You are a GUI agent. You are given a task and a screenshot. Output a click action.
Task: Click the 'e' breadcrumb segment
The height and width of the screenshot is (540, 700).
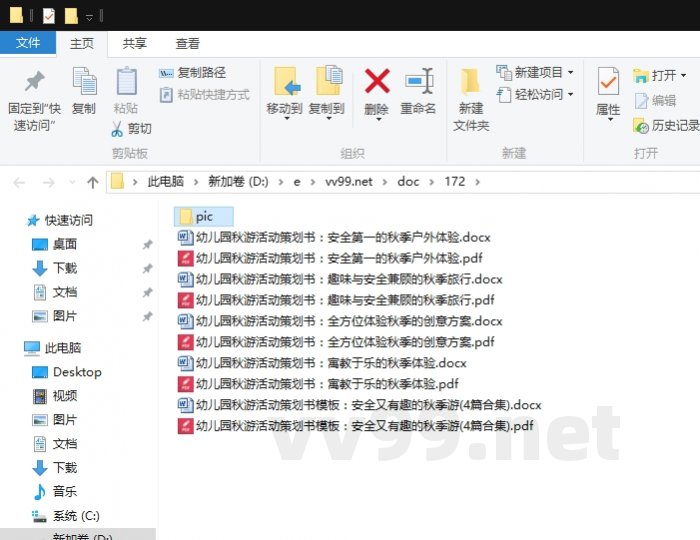click(x=296, y=182)
